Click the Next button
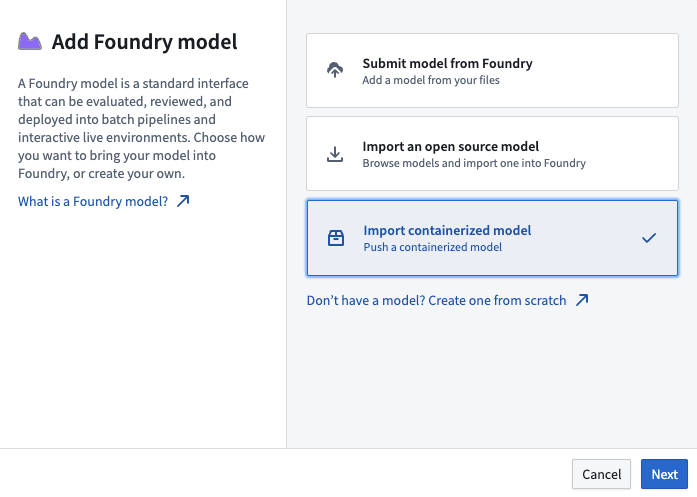Viewport: 697px width, 497px height. point(664,474)
